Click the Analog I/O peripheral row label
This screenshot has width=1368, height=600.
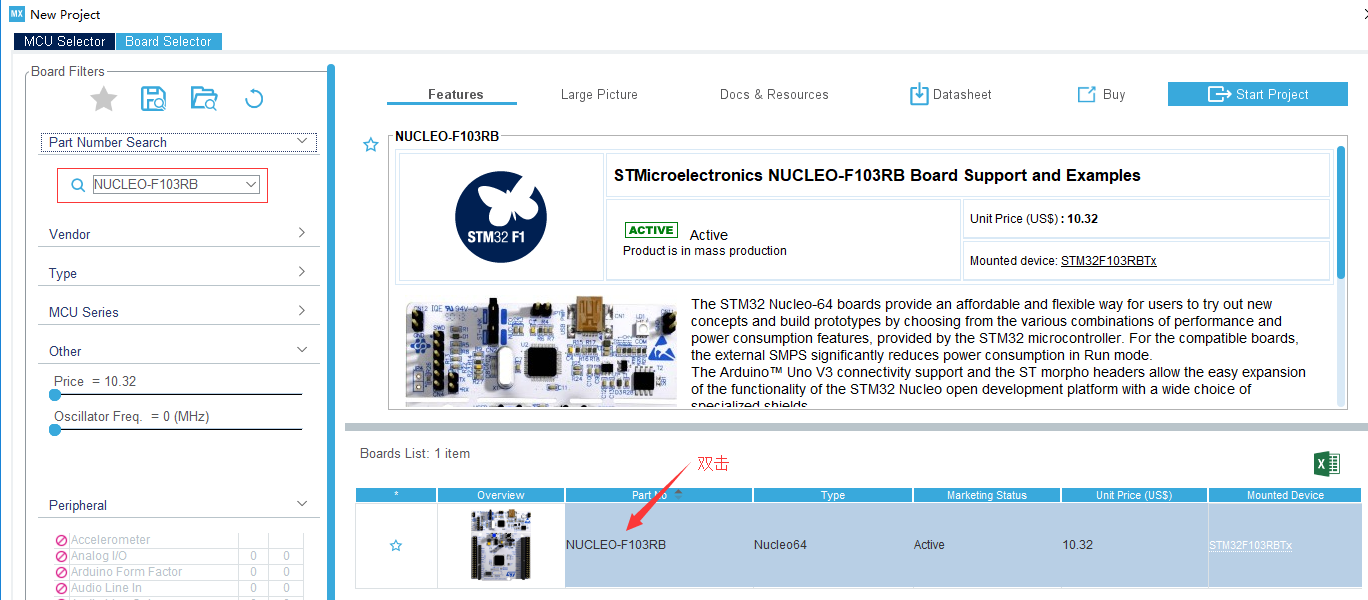coord(99,556)
